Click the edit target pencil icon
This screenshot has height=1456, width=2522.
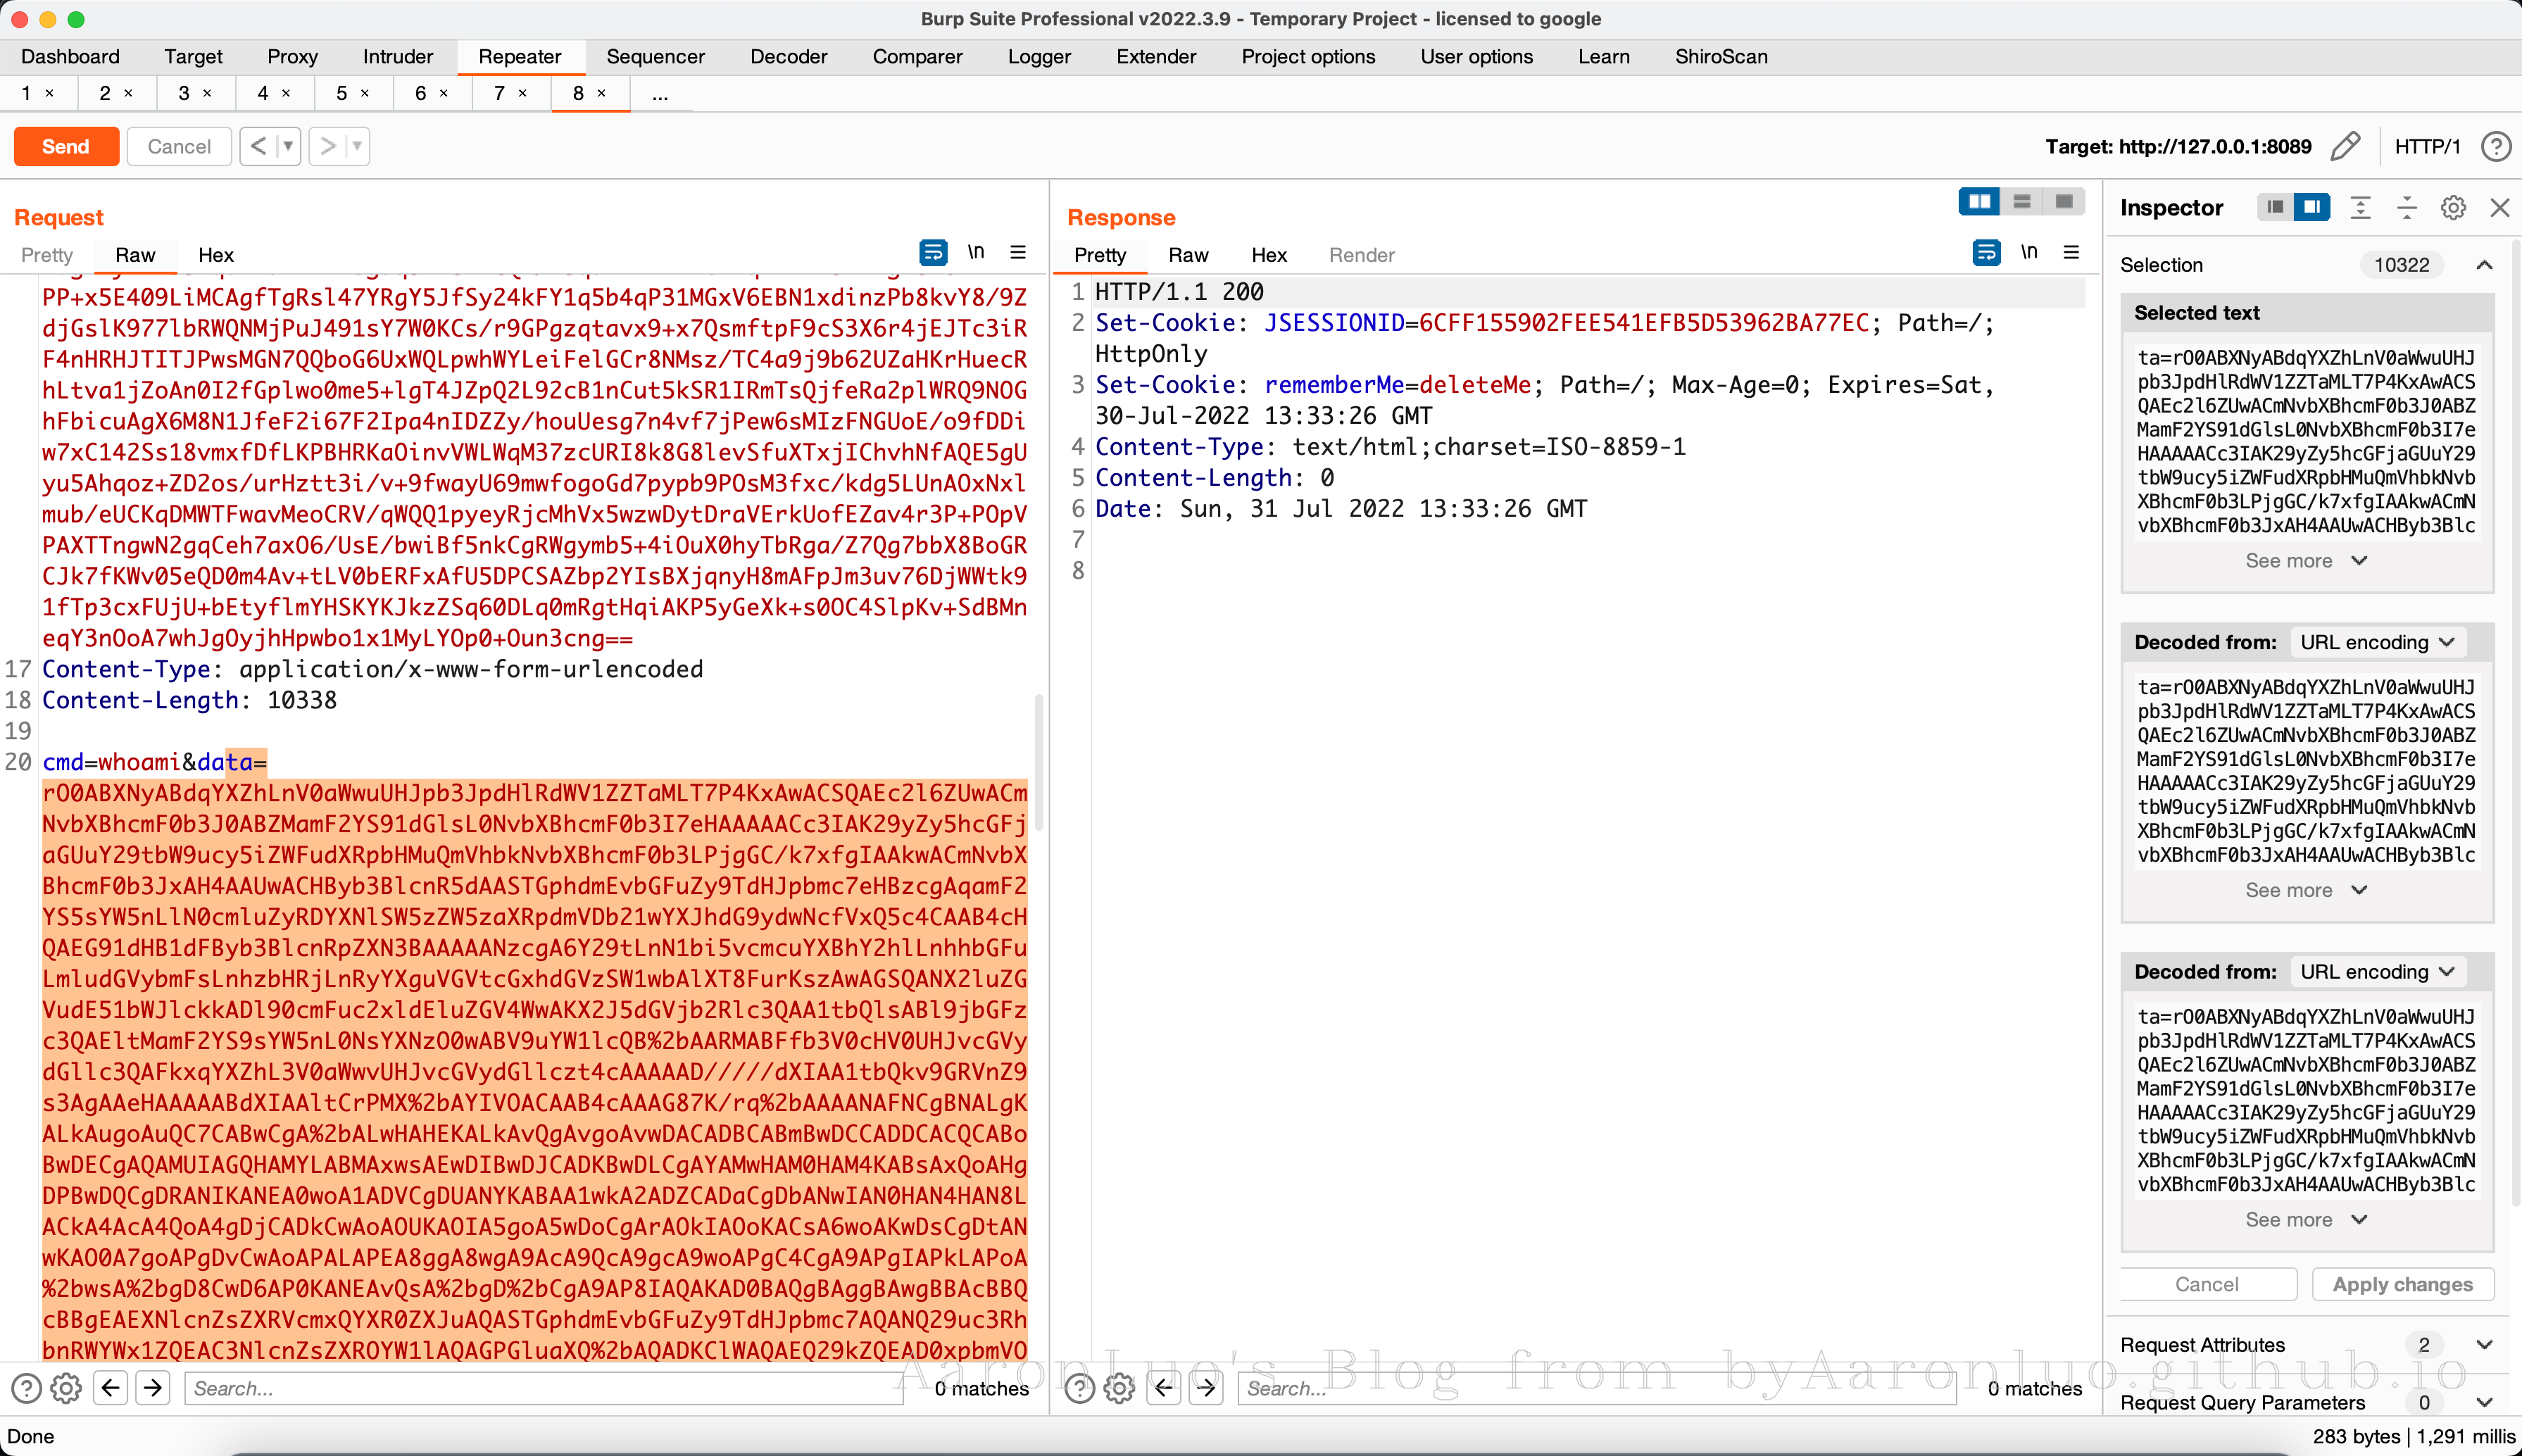(2344, 147)
